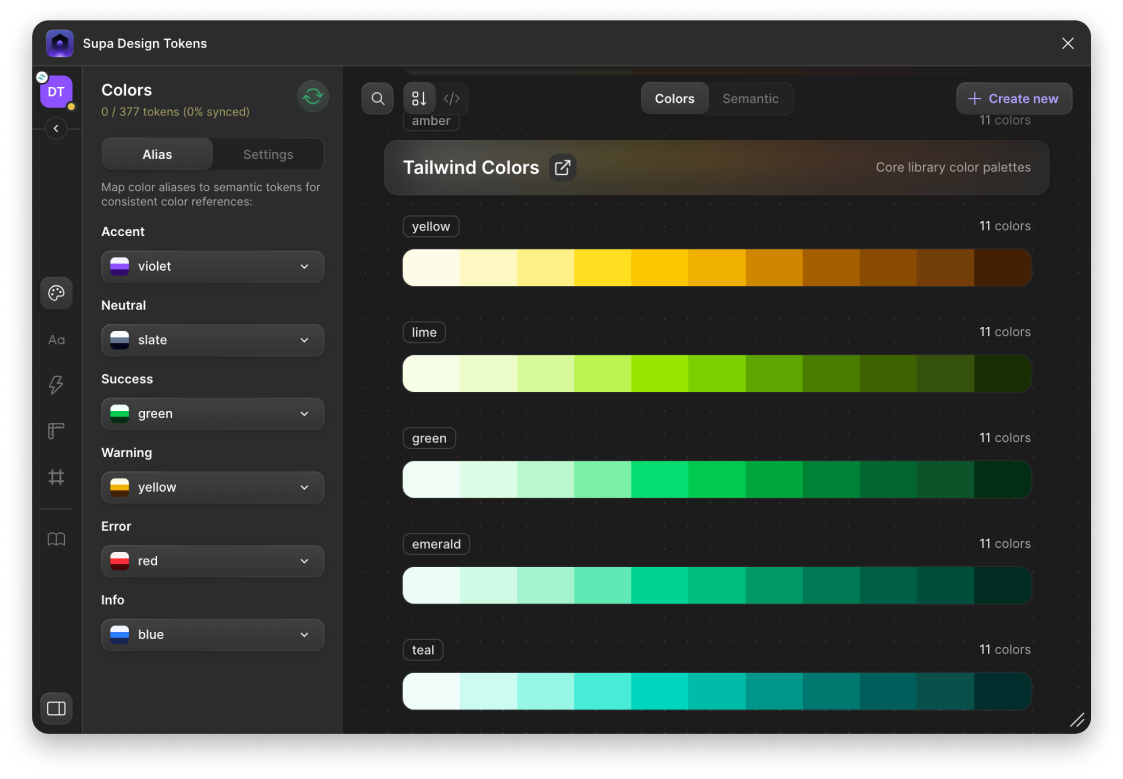
Task: Click the green palette name tag
Action: tap(429, 438)
